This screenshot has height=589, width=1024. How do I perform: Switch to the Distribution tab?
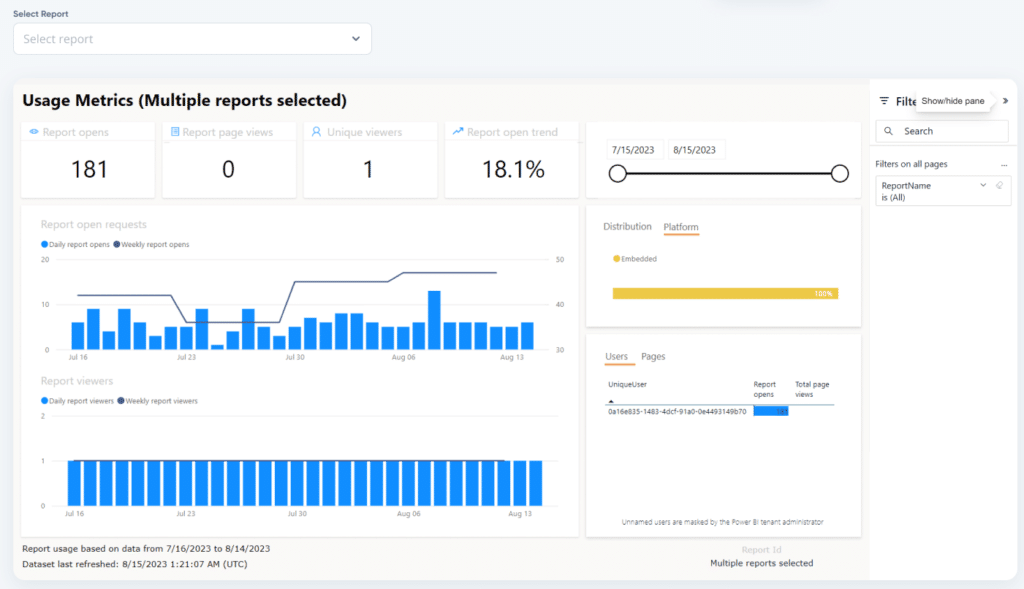pos(627,227)
